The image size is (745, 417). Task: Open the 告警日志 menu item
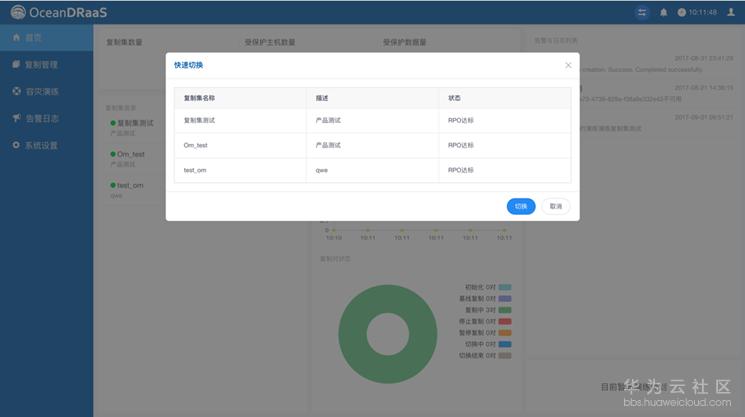click(x=47, y=118)
